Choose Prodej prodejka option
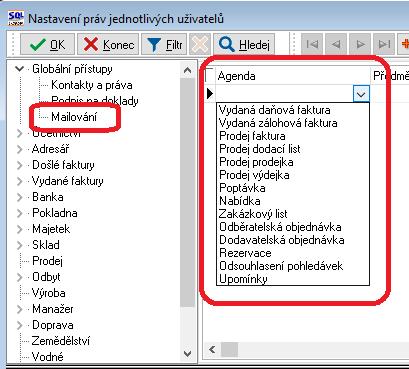Image resolution: width=409 pixels, height=369 pixels. click(256, 162)
